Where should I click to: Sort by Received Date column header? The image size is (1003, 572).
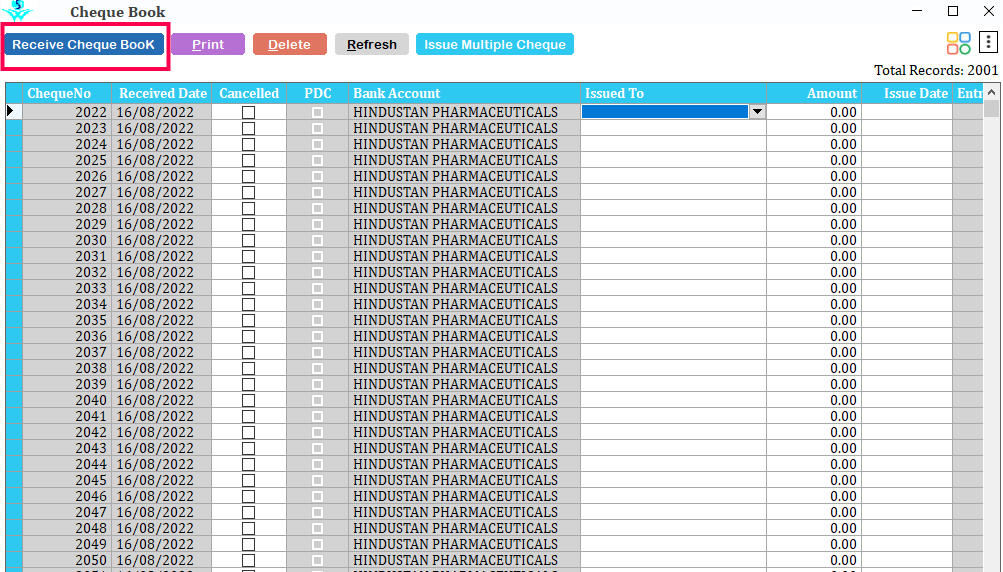(x=162, y=93)
